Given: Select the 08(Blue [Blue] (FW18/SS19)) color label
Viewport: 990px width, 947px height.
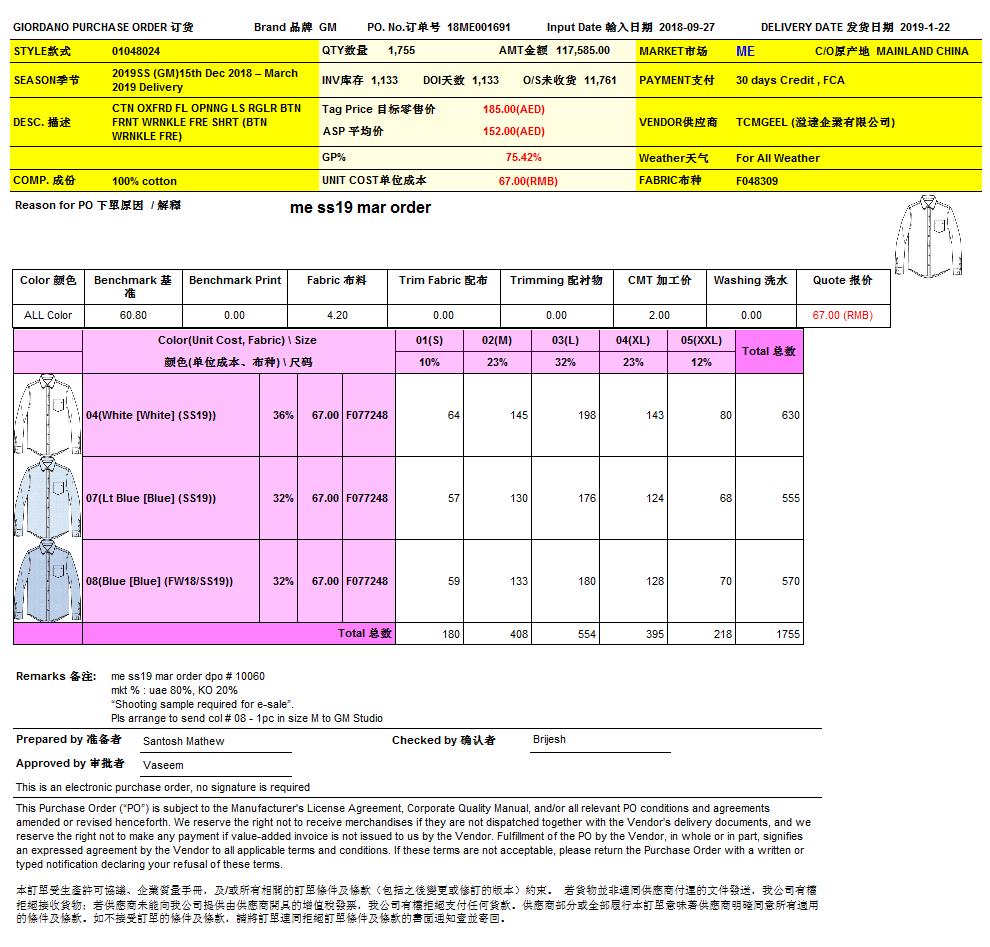Looking at the screenshot, I should click(x=159, y=581).
